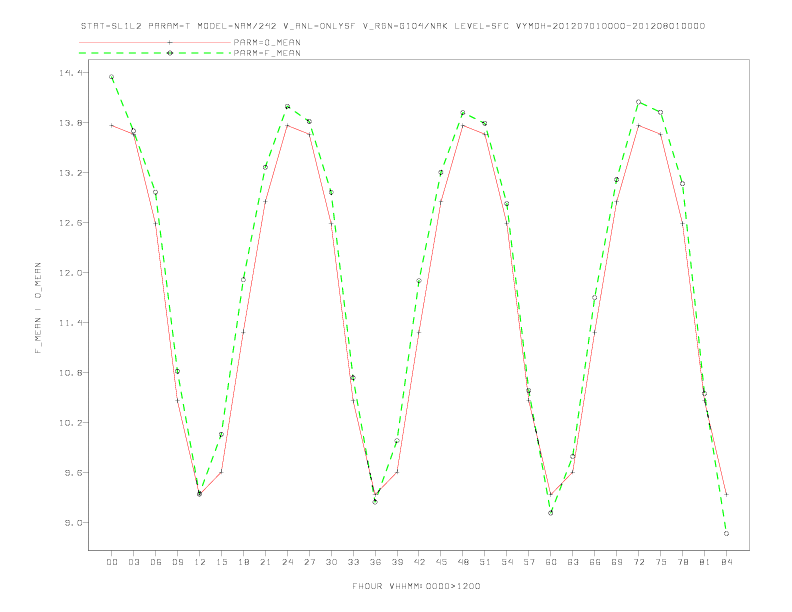Image resolution: width=792 pixels, height=612 pixels.
Task: Click the 75 forecast hour tick label
Action: tap(661, 562)
